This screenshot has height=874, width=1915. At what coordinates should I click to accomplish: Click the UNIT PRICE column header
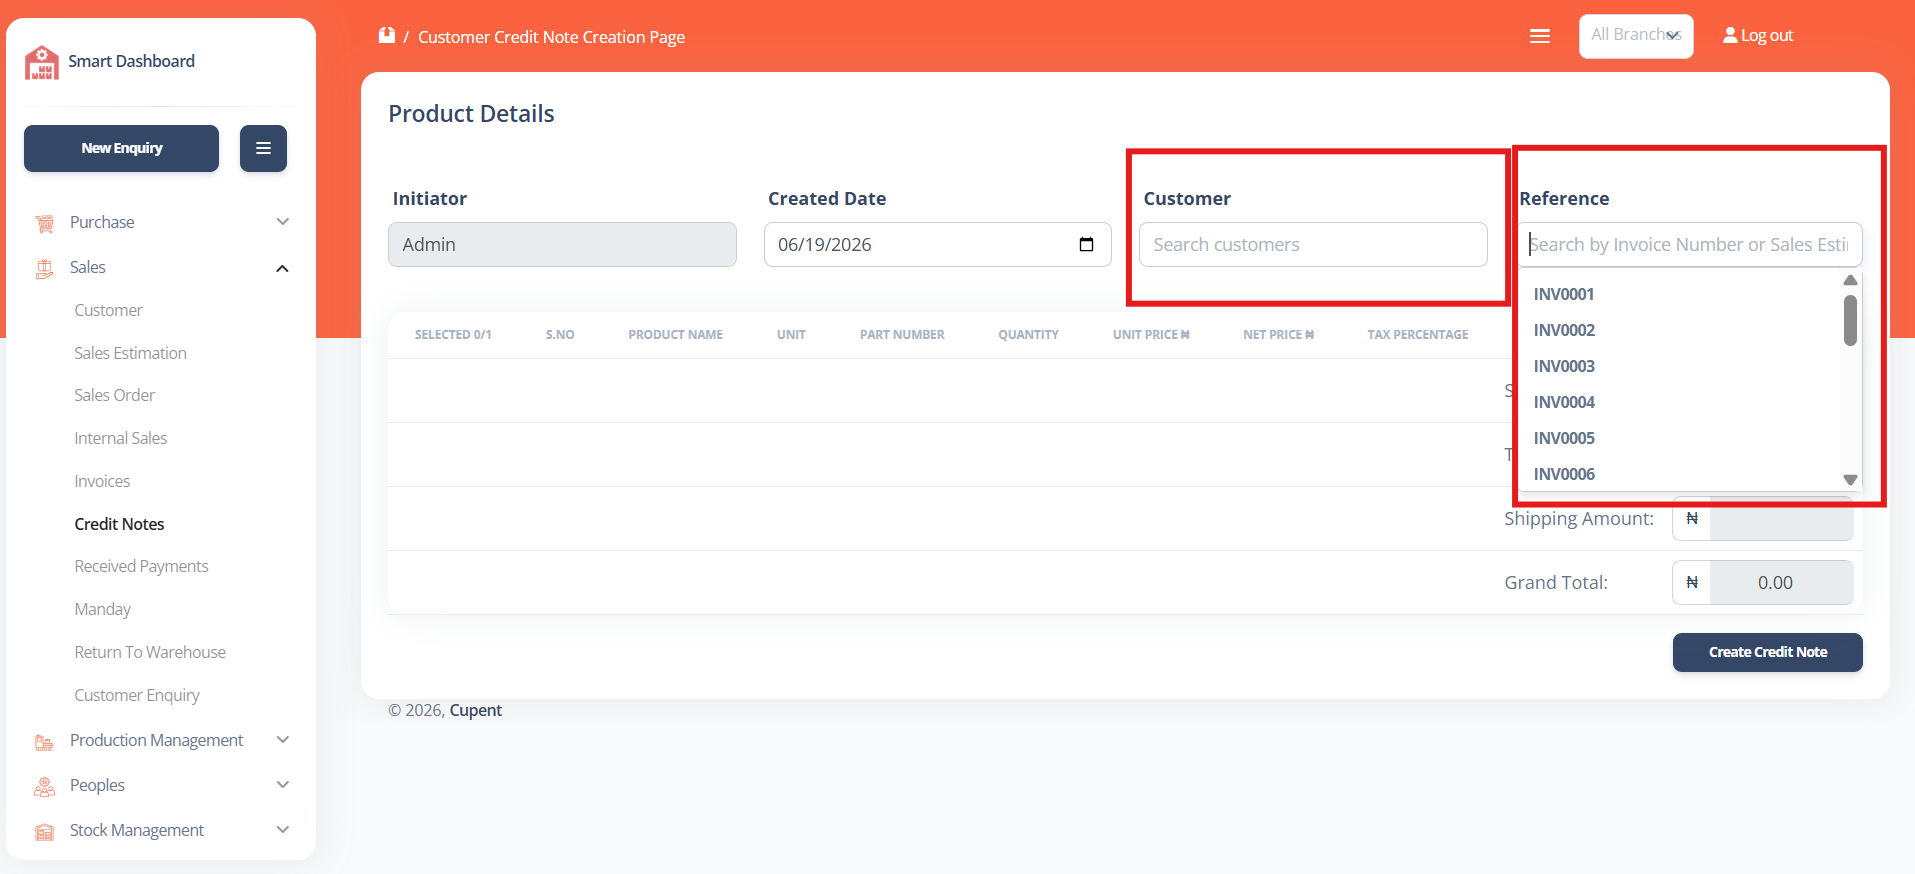click(1151, 335)
